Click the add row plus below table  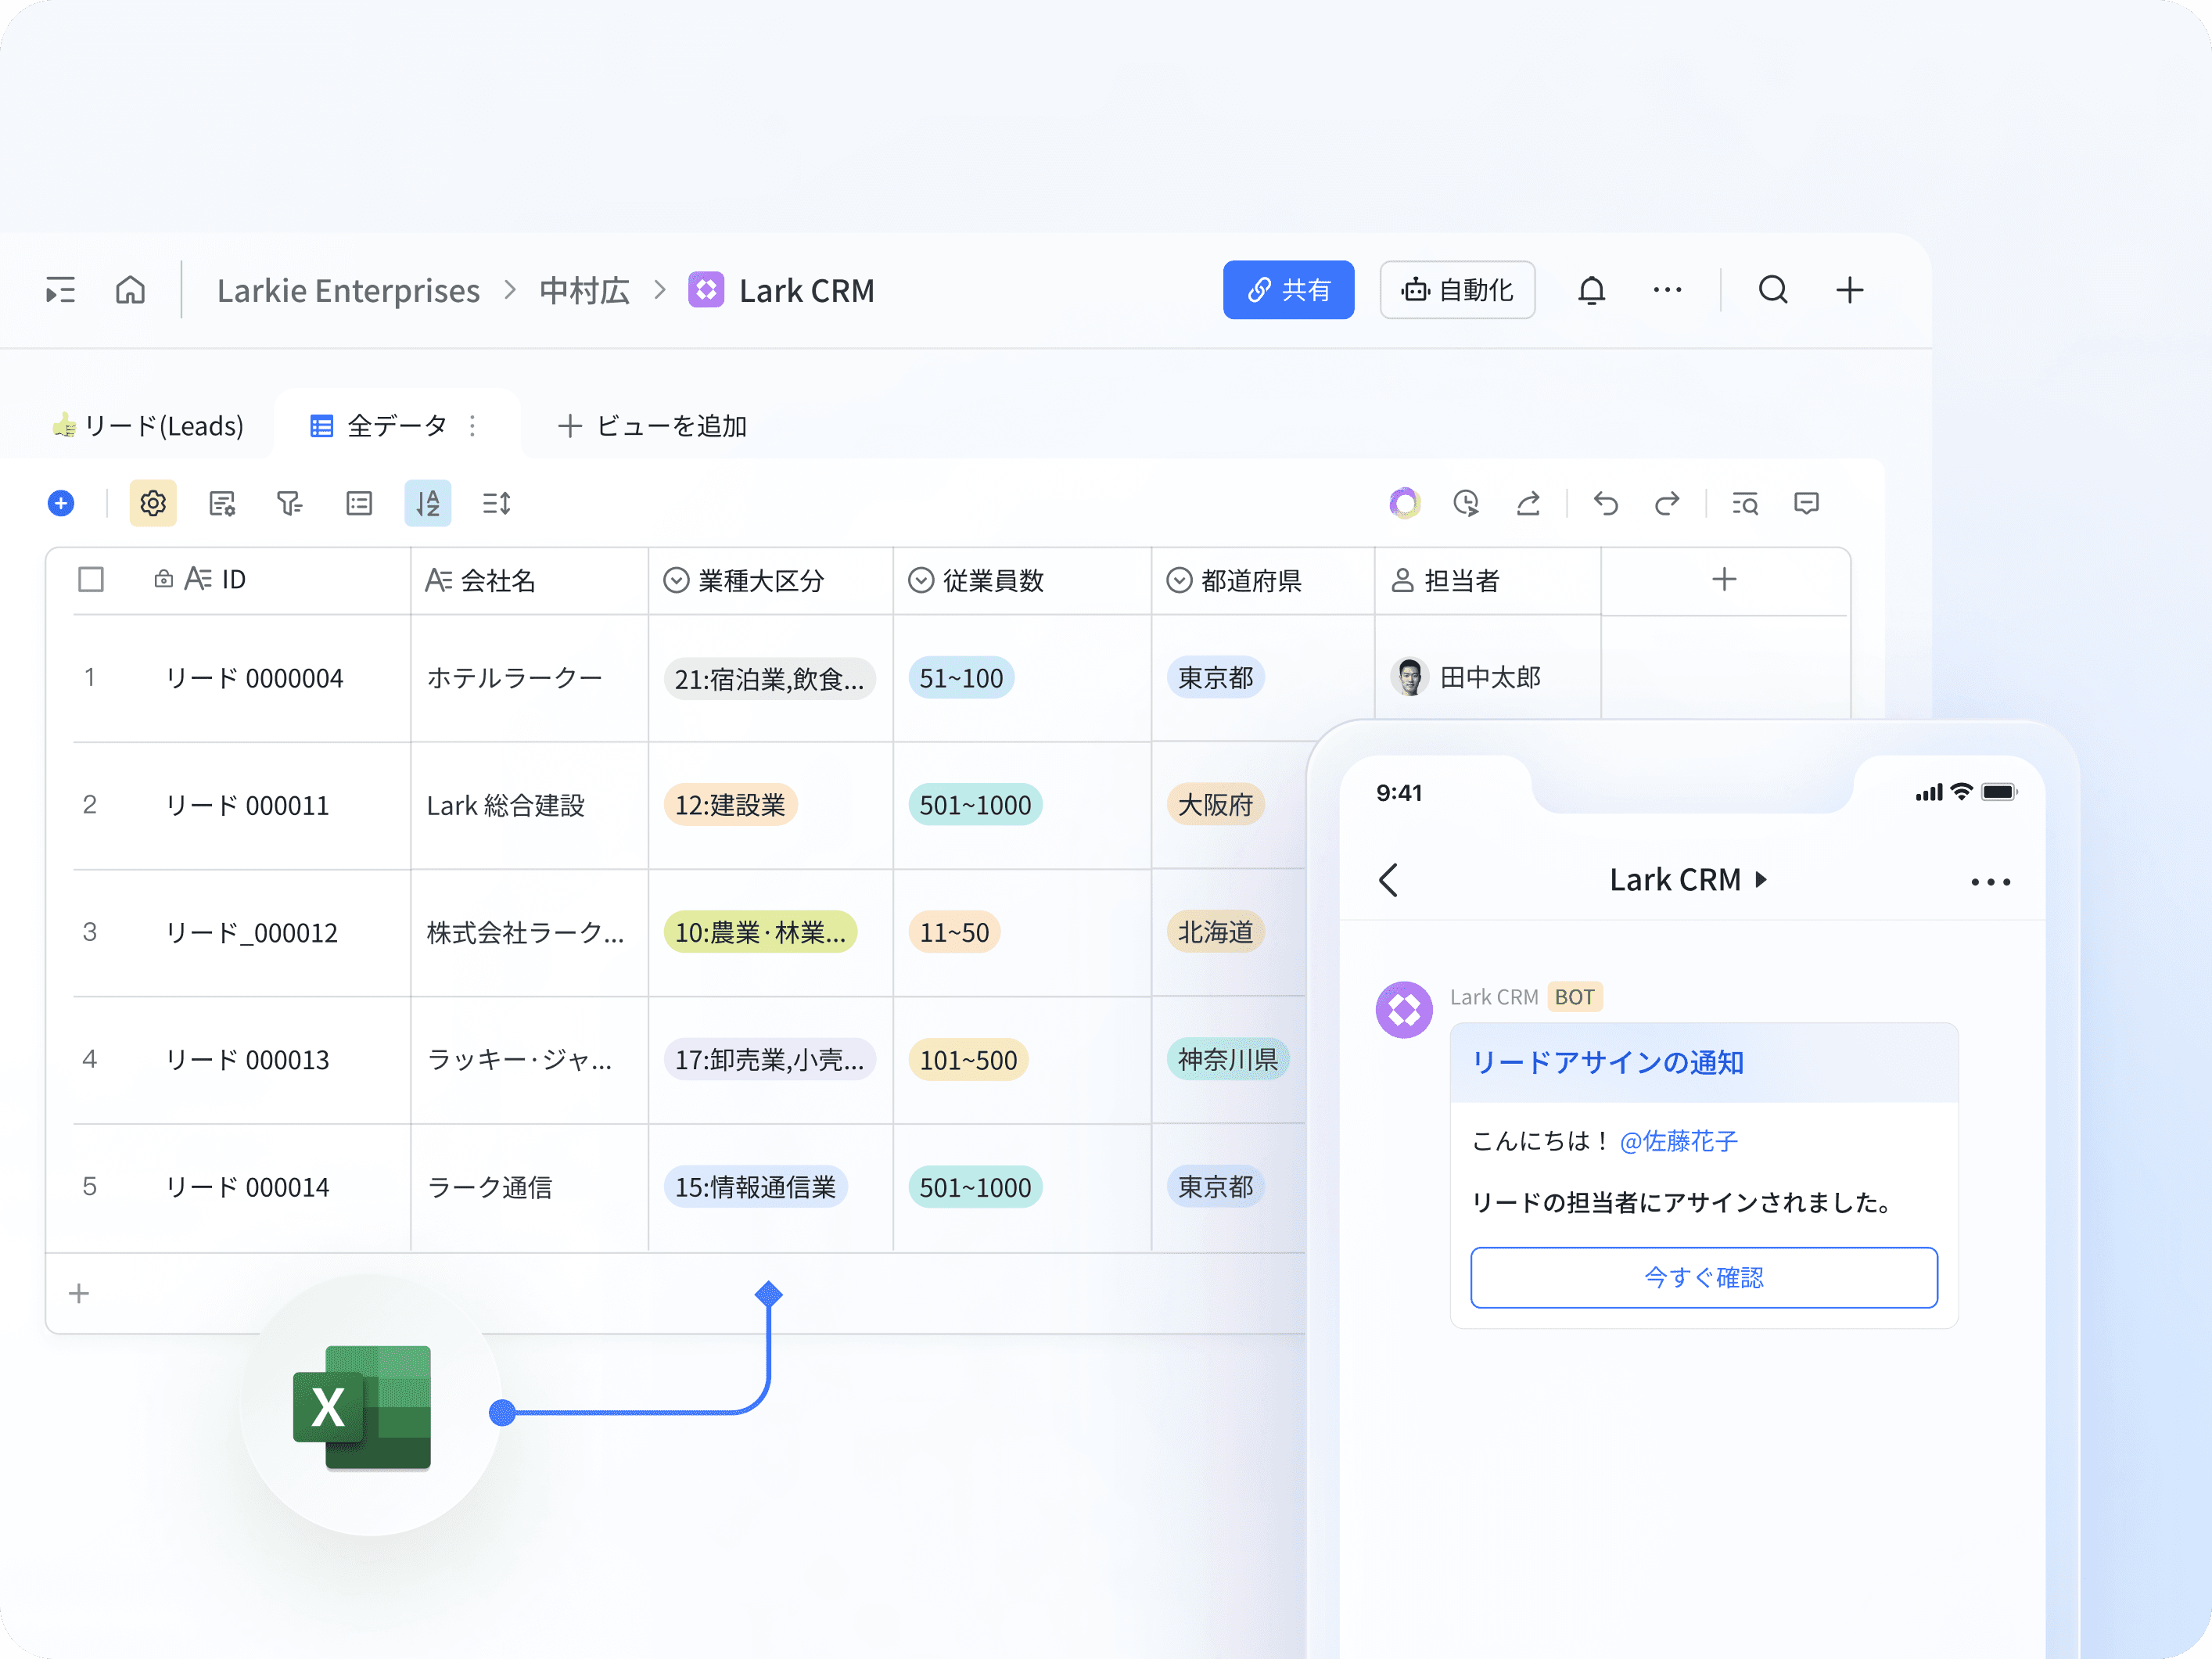(79, 1293)
